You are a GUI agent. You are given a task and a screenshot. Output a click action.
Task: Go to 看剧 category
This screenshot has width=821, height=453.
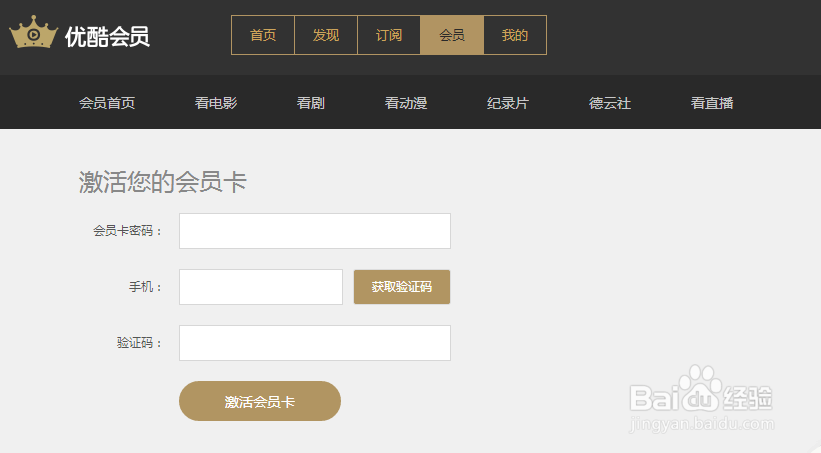click(311, 103)
